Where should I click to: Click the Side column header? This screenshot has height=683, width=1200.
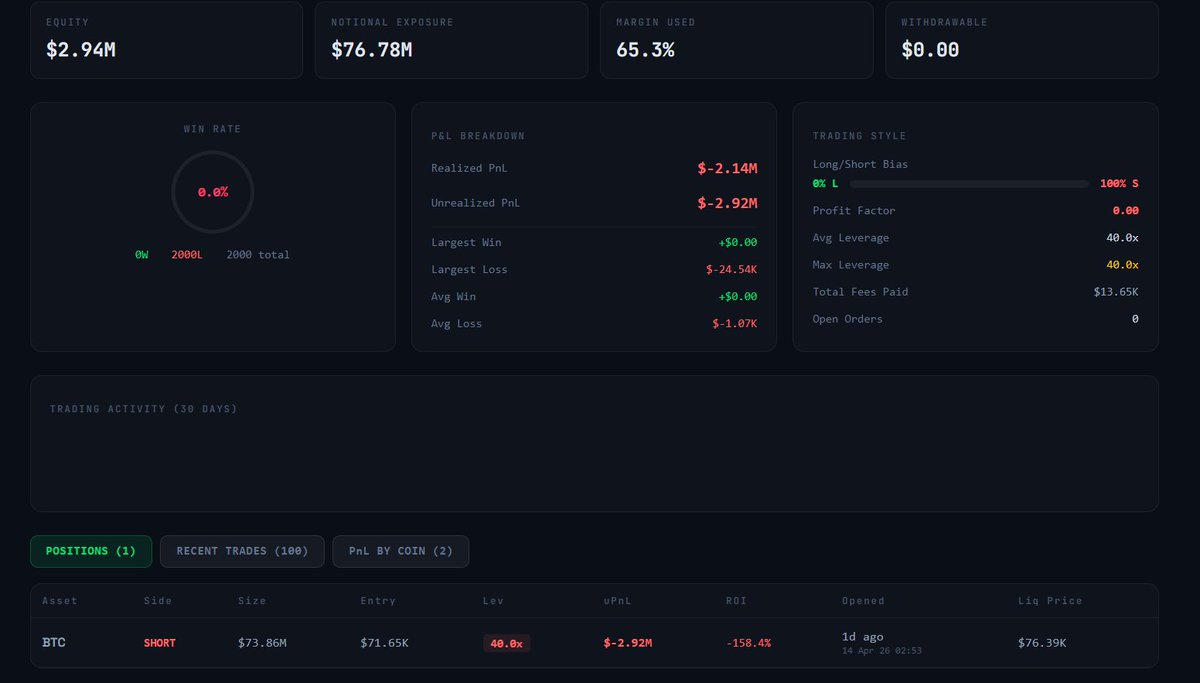pyautogui.click(x=158, y=601)
